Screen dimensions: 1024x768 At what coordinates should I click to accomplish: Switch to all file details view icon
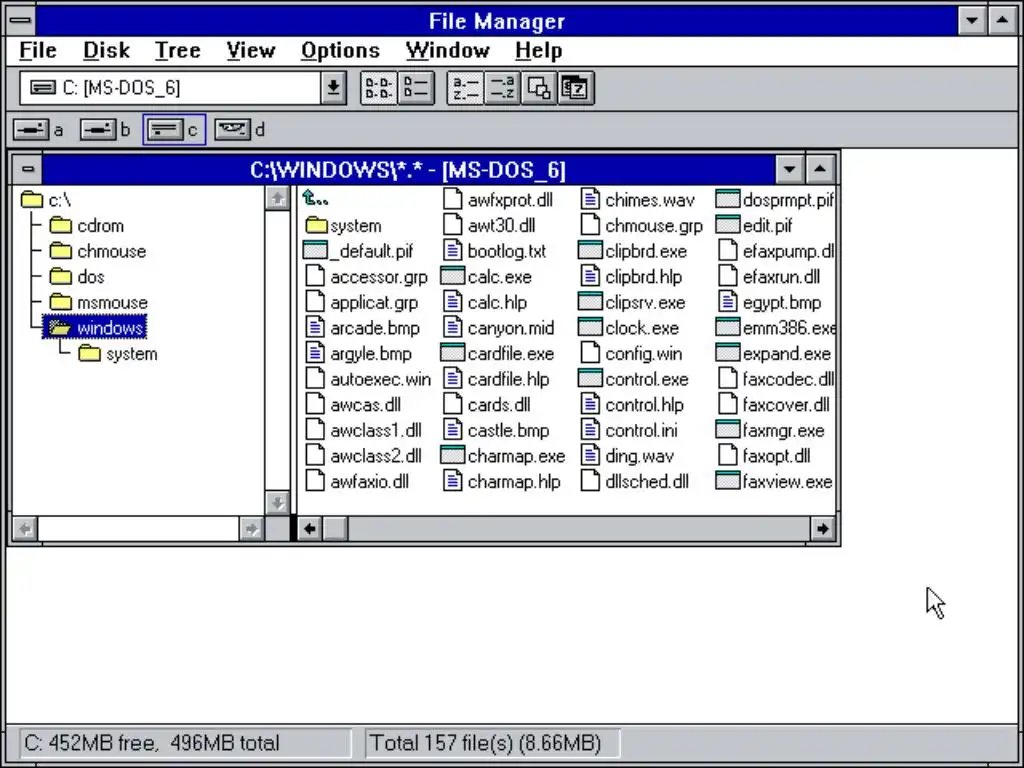tap(416, 88)
